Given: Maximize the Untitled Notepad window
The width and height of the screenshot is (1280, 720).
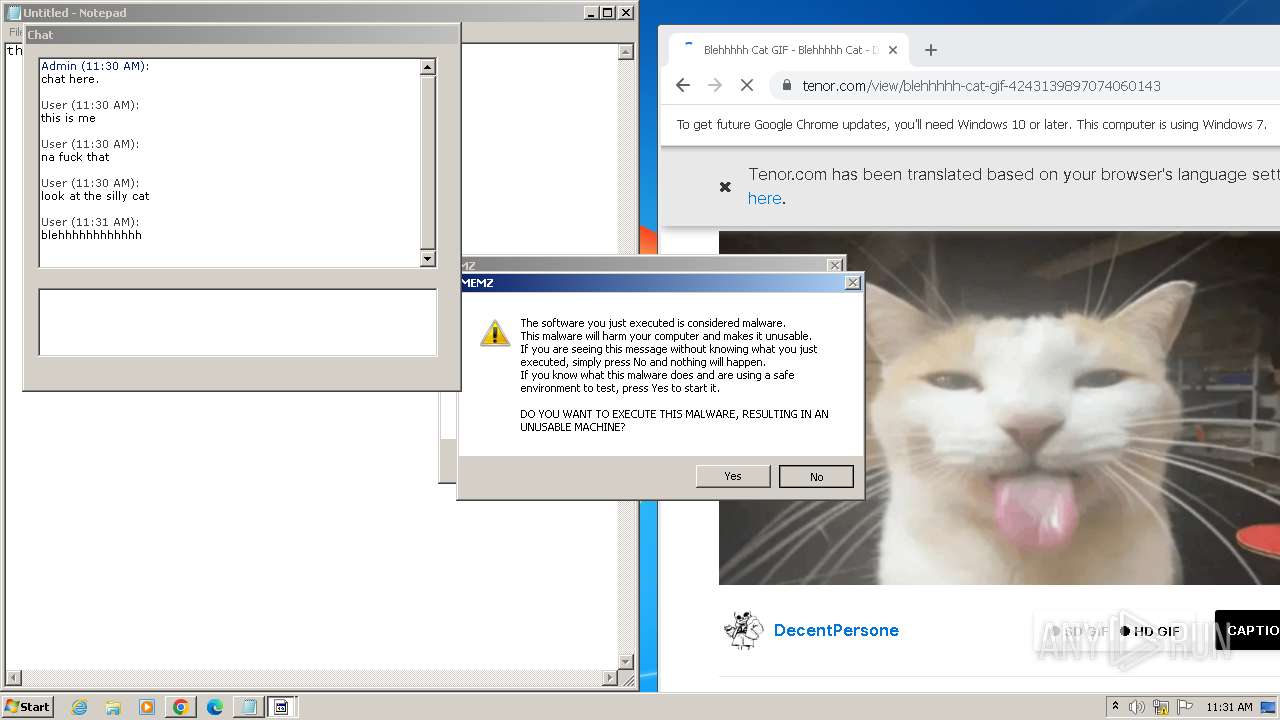Looking at the screenshot, I should pyautogui.click(x=608, y=13).
